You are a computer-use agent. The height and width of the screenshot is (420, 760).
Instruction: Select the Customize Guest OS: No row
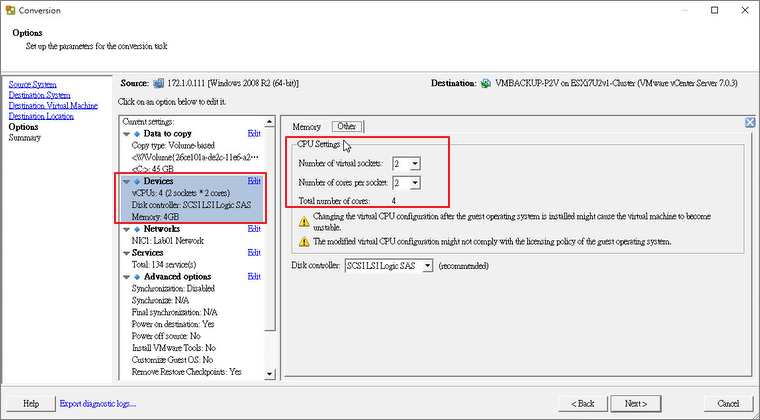coord(172,360)
